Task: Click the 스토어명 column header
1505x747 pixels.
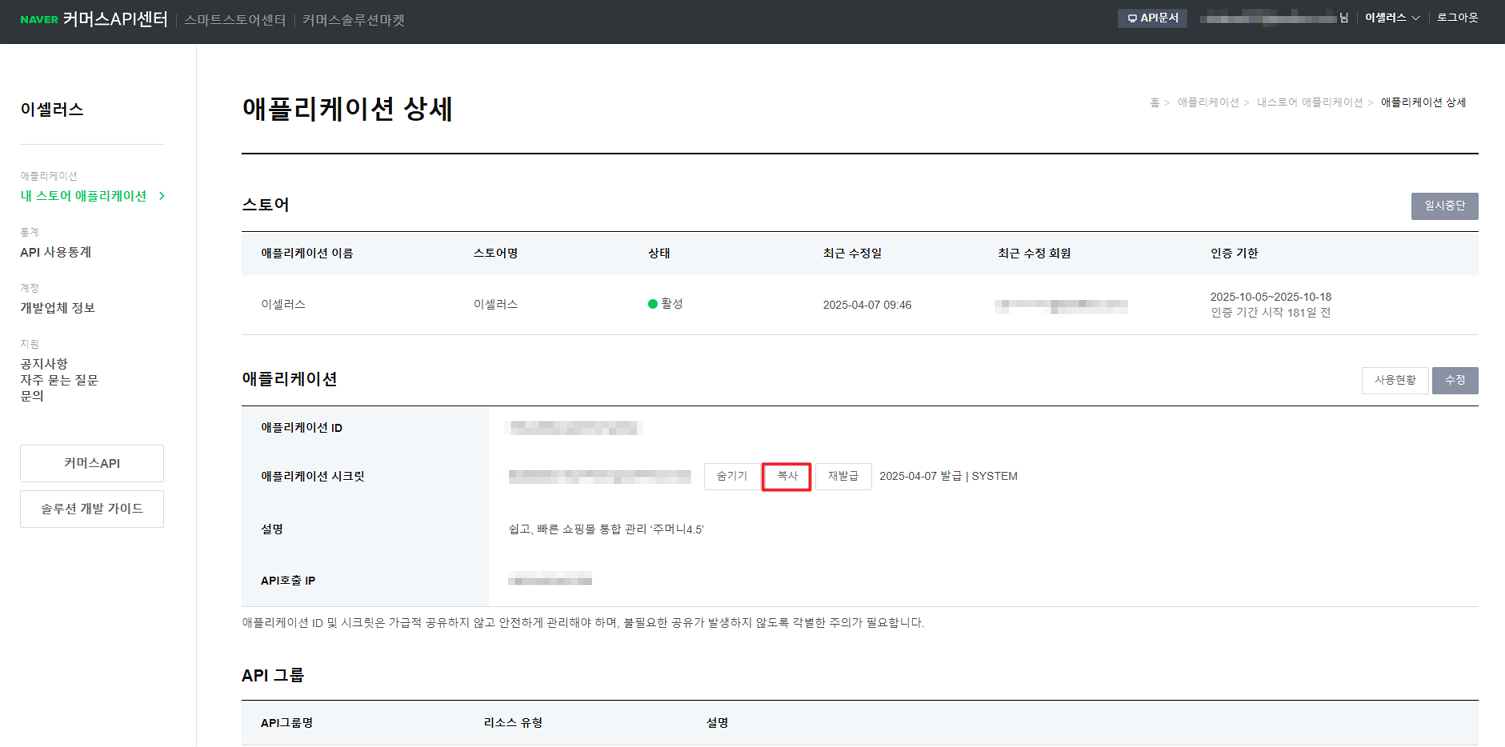Action: [x=495, y=253]
